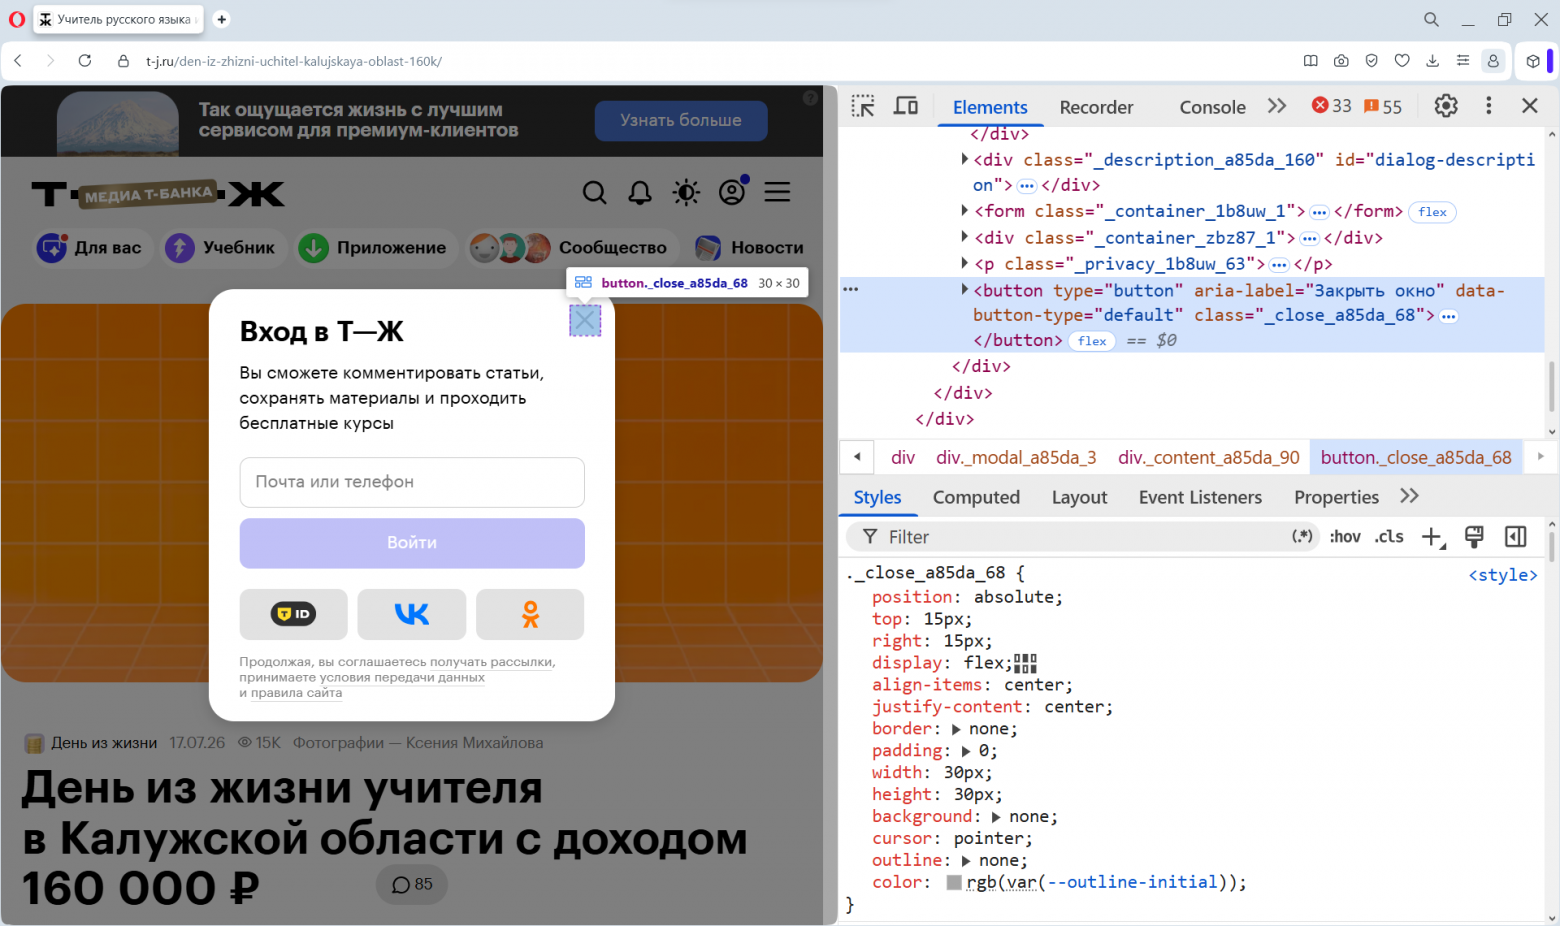This screenshot has width=1560, height=926.
Task: Open the Computed styles tab
Action: [x=976, y=497]
